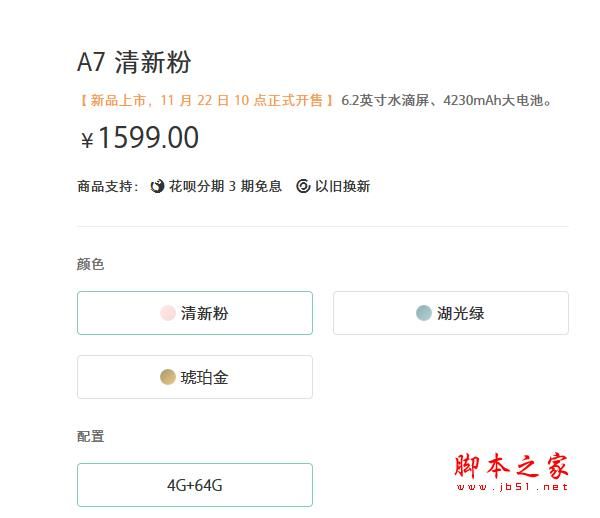Viewport: 600px width, 518px height.
Task: Click the orange new-launch promo text
Action: (x=207, y=101)
